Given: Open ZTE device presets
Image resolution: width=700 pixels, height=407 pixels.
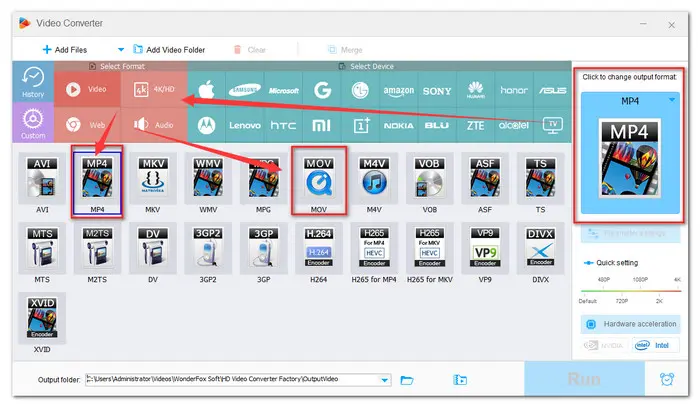Looking at the screenshot, I should point(475,125).
